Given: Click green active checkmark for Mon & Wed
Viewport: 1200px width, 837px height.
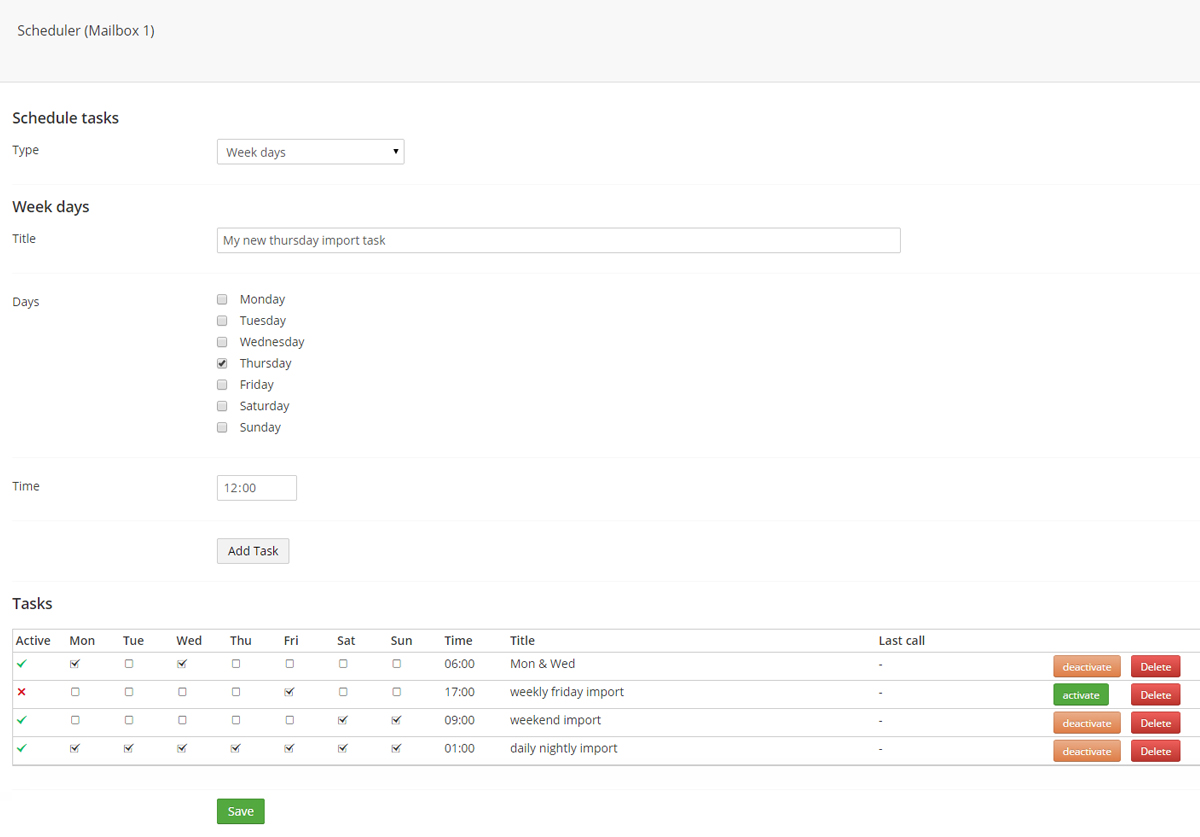Looking at the screenshot, I should coord(21,664).
